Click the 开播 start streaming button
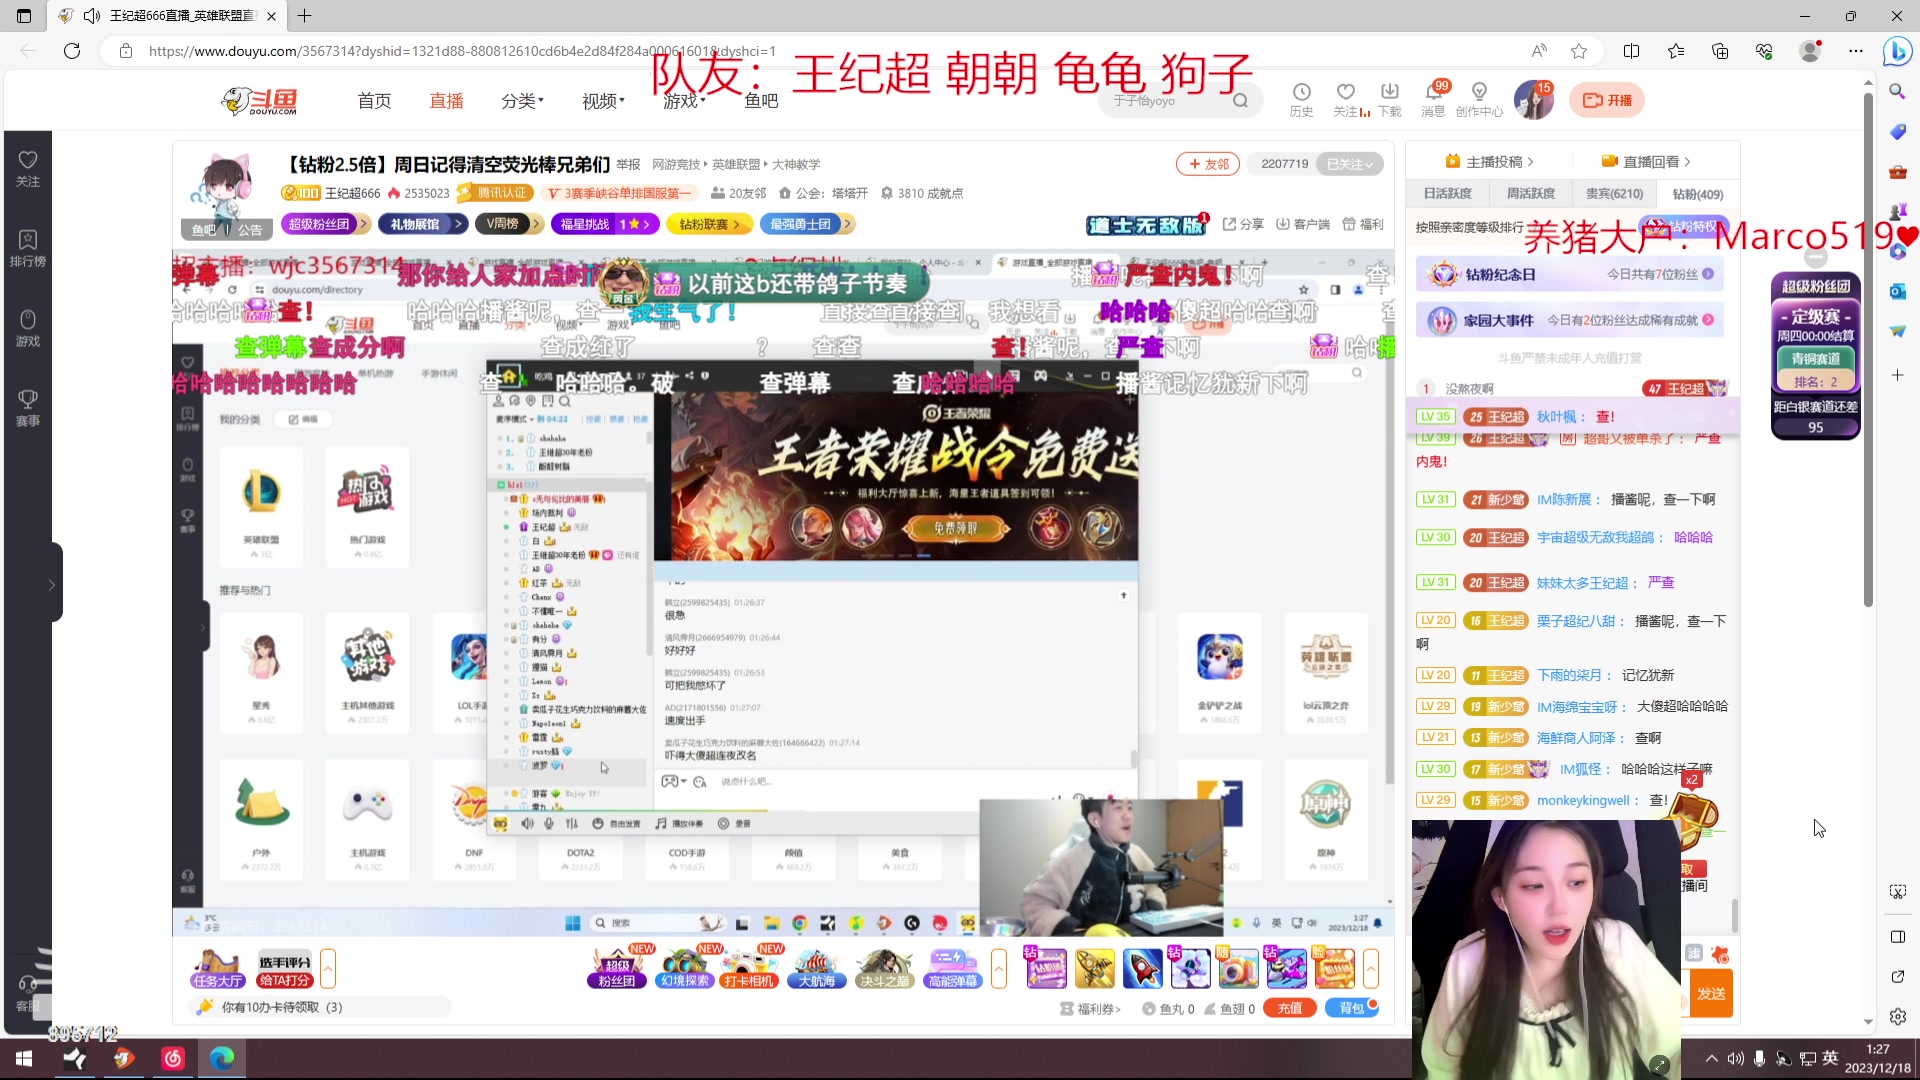The height and width of the screenshot is (1080, 1920). [1607, 100]
